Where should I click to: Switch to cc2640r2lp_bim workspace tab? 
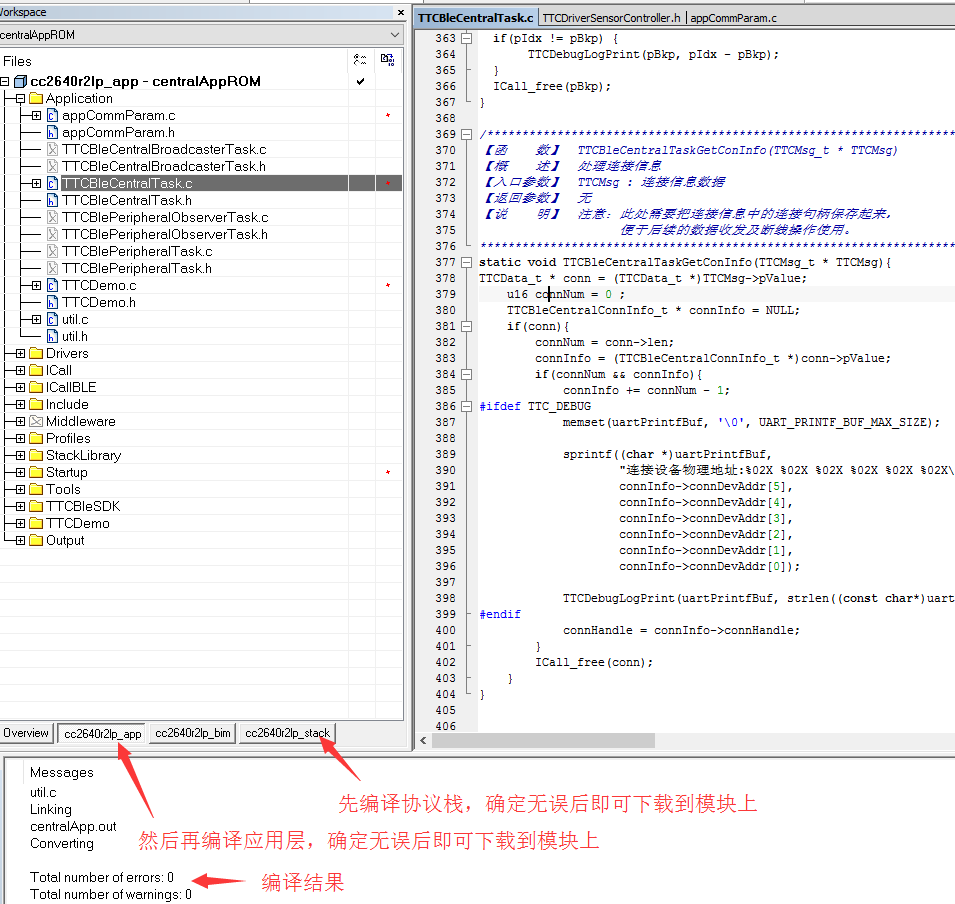click(x=192, y=733)
